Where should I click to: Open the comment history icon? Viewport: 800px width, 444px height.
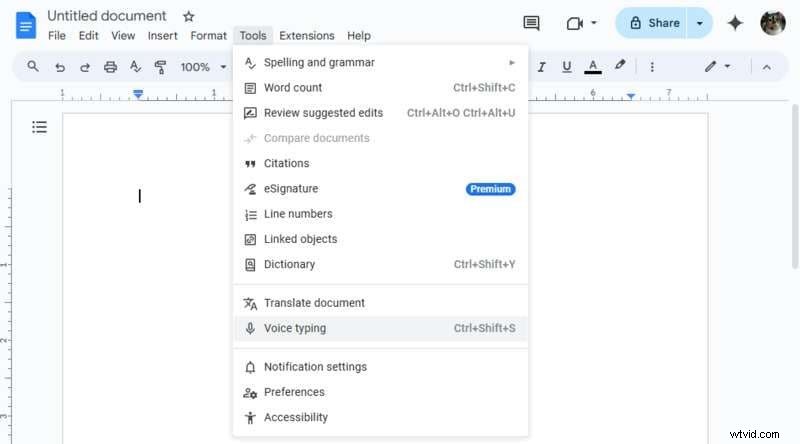pyautogui.click(x=531, y=23)
